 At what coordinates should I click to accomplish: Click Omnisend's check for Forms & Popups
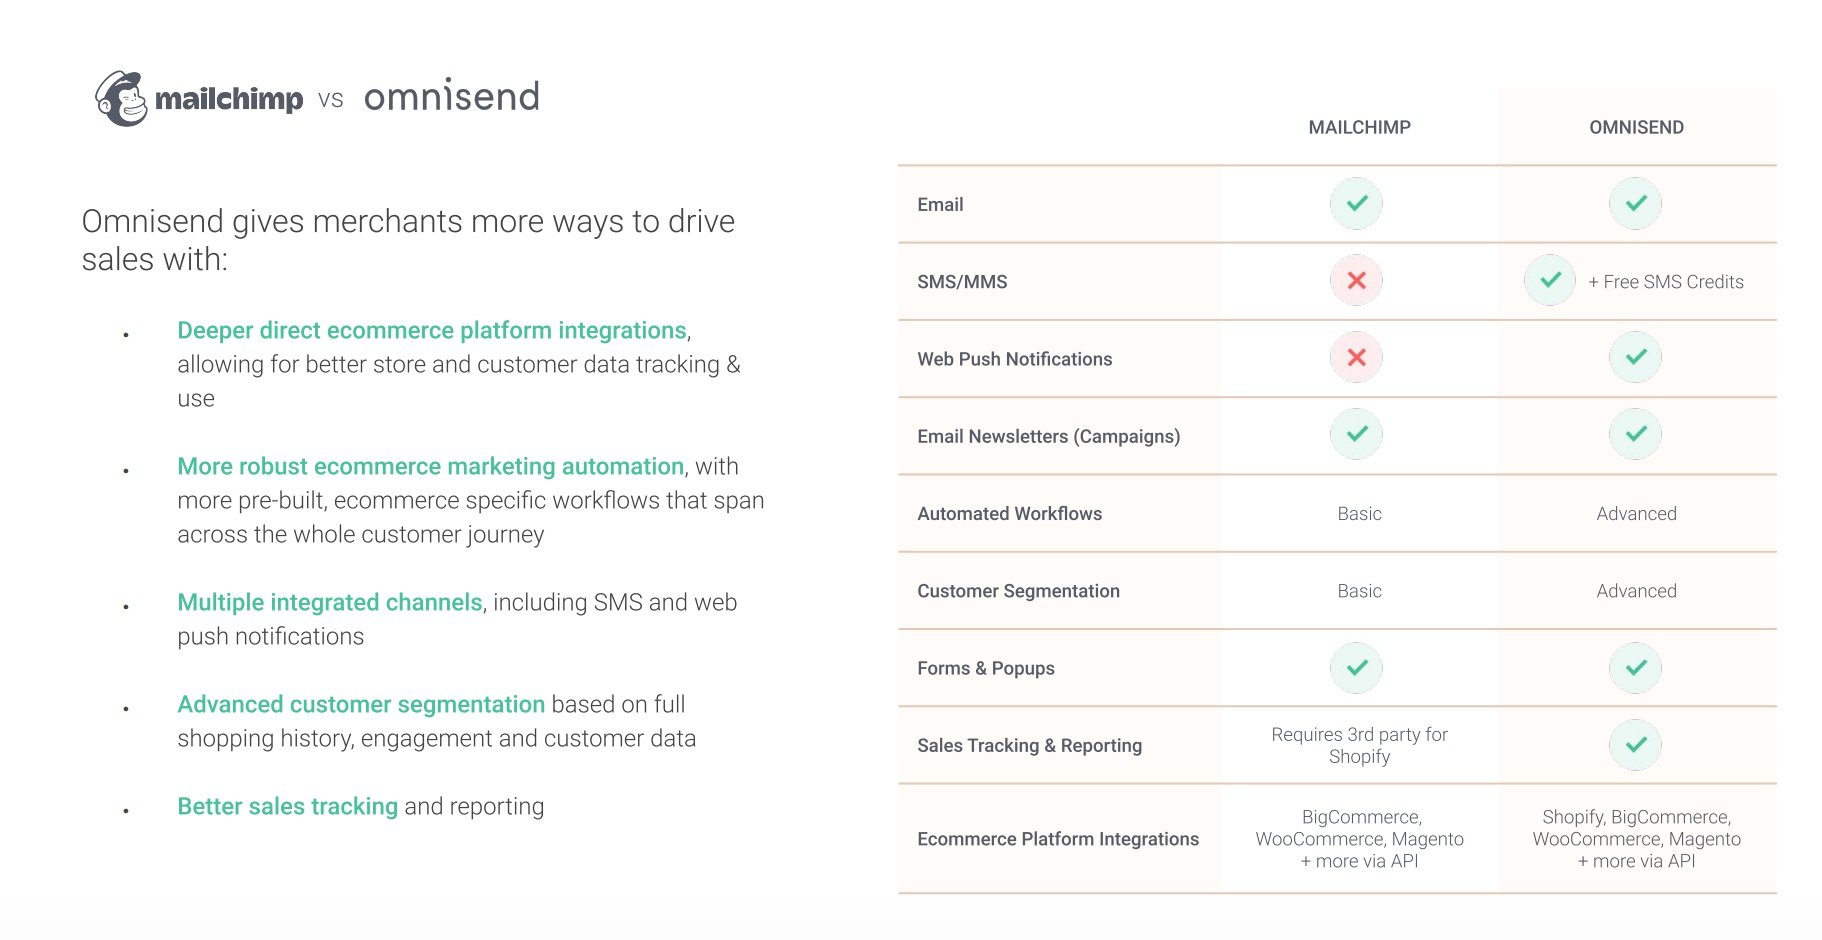[1635, 668]
